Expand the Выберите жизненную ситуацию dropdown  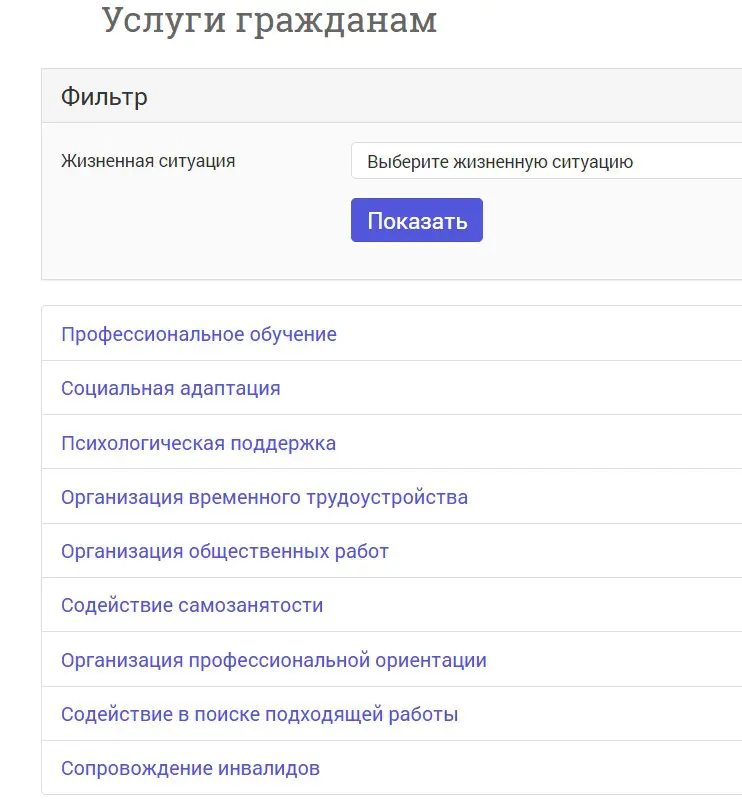click(x=545, y=161)
